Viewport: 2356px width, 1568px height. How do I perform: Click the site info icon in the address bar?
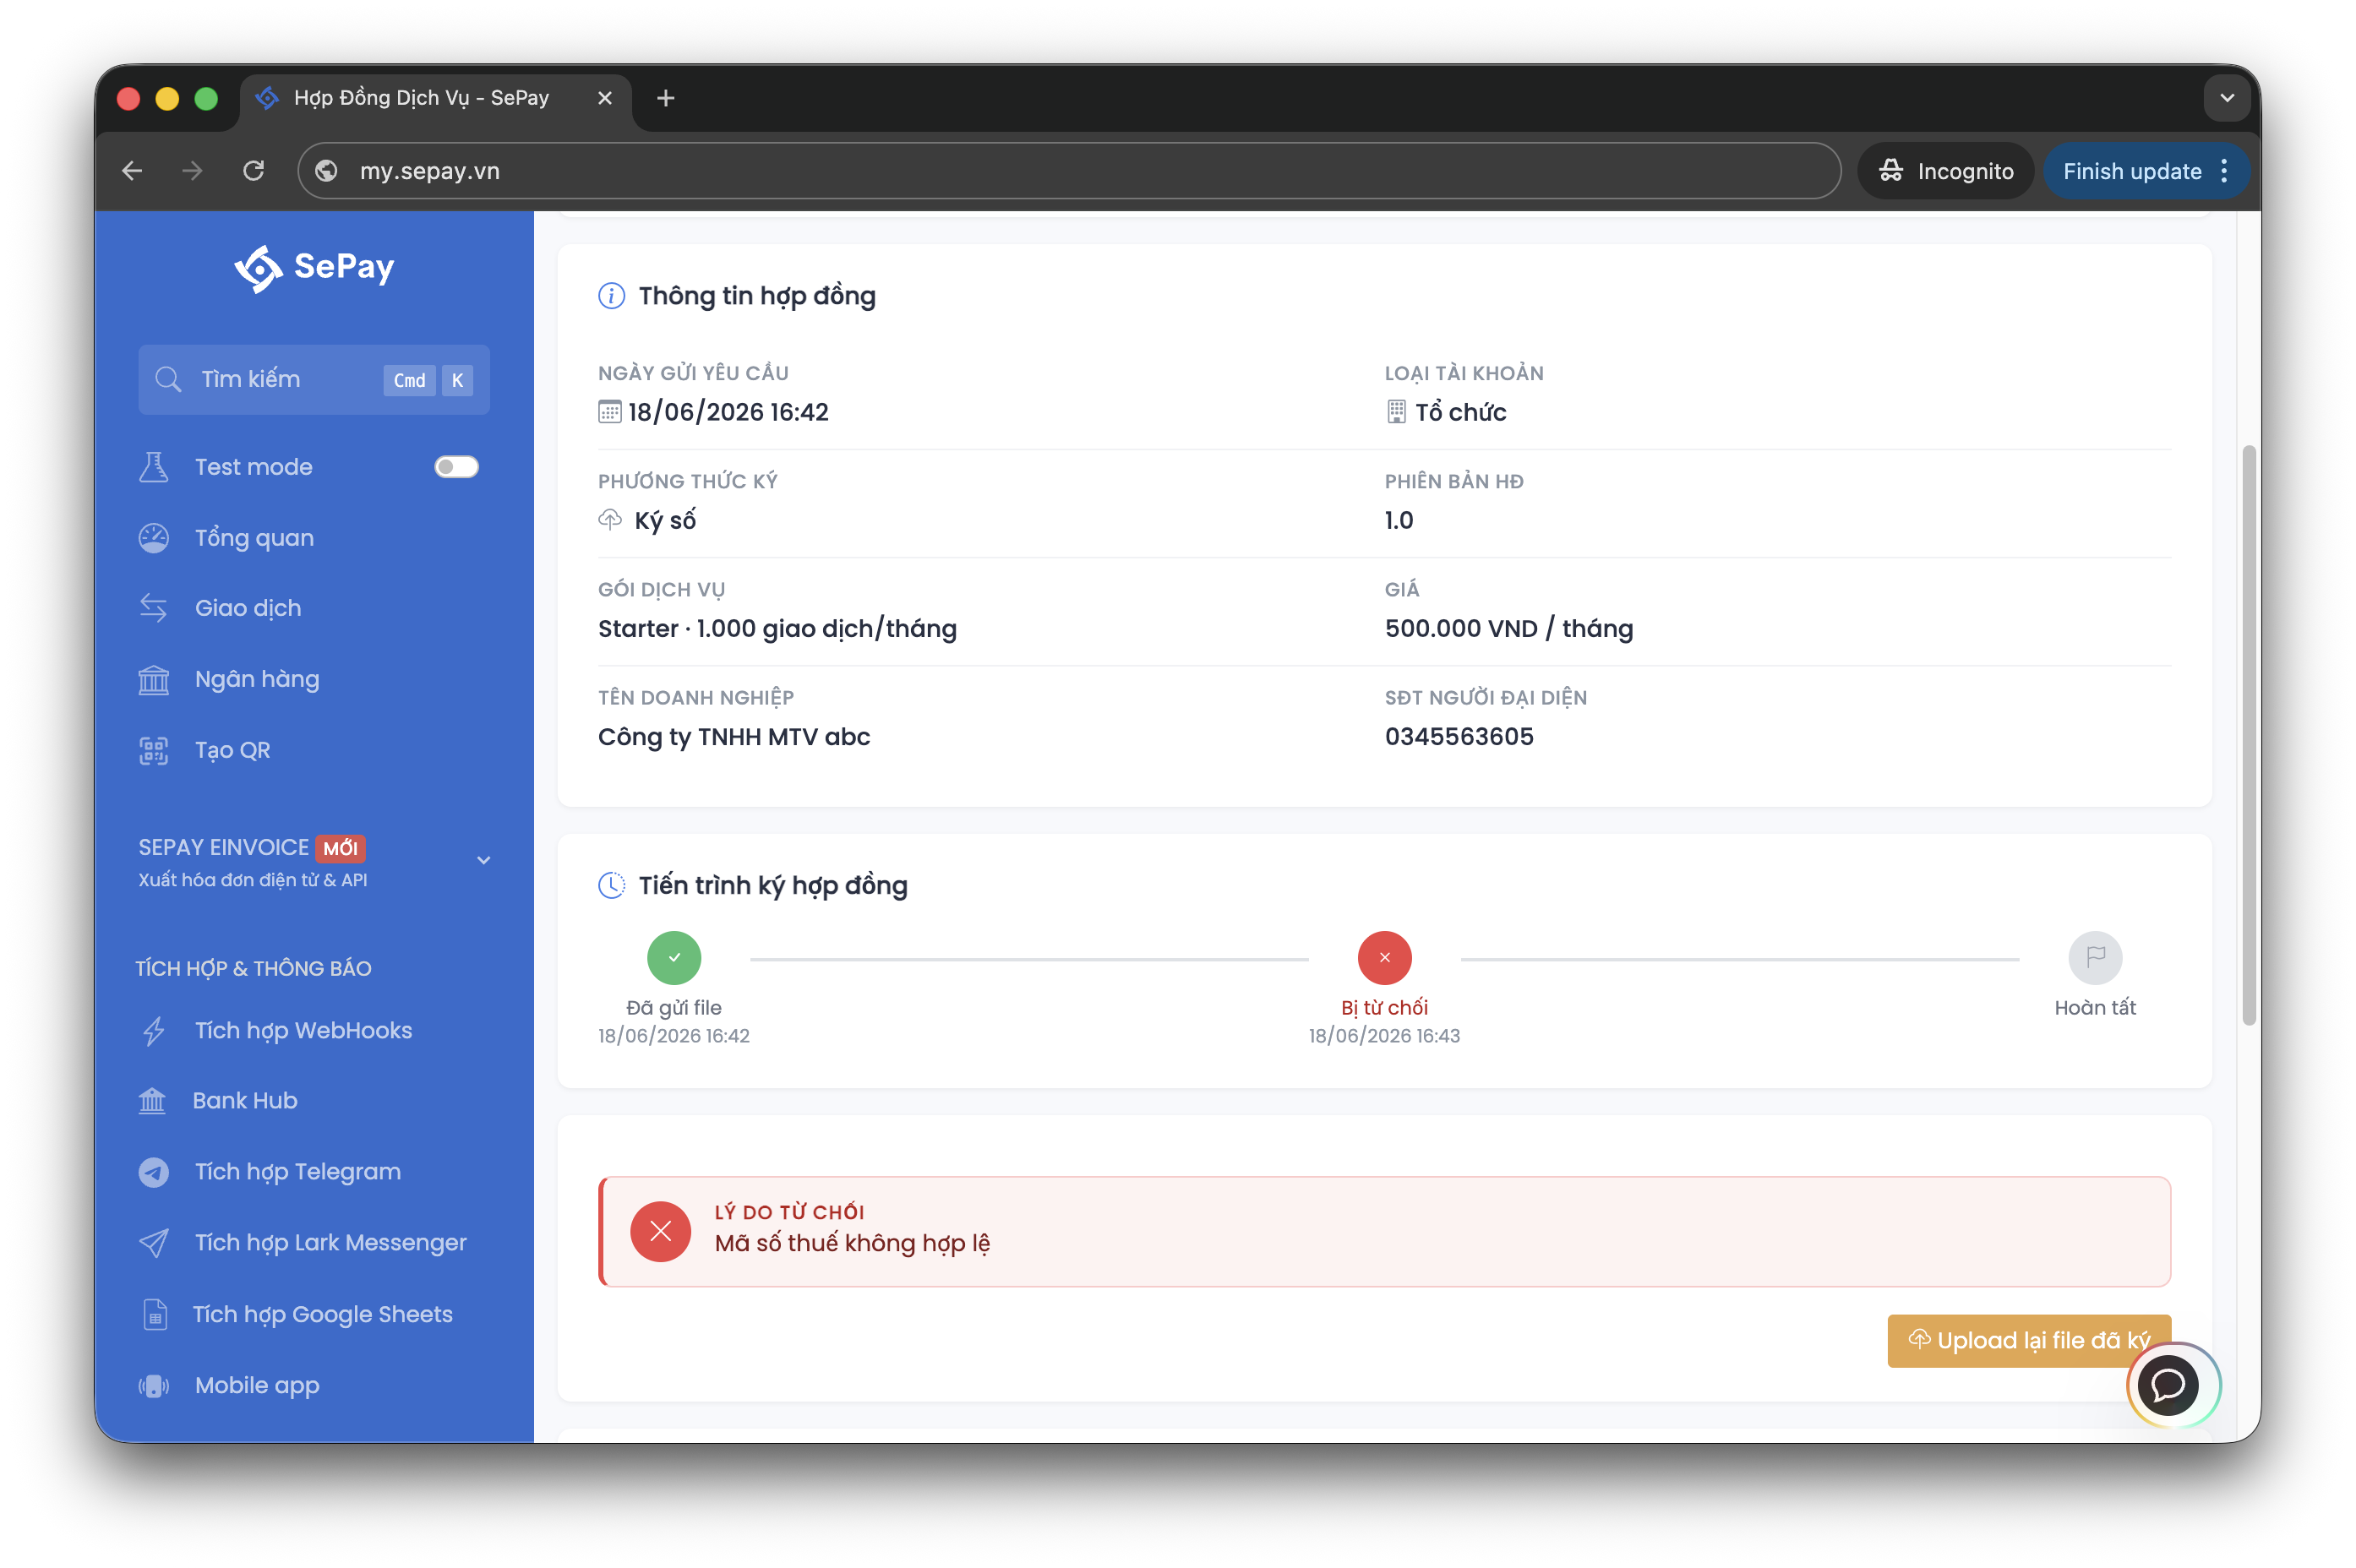(326, 171)
